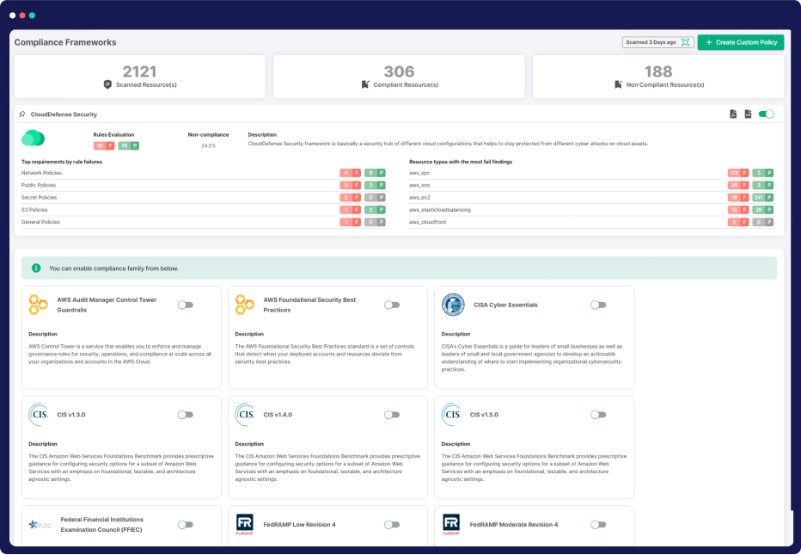
Task: Click the green CloudDefense cloud logo
Action: [x=33, y=139]
